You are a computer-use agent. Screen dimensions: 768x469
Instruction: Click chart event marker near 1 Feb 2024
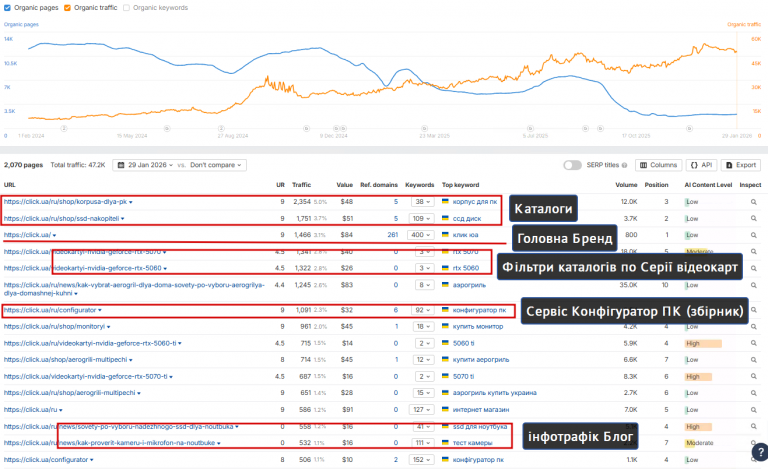point(64,128)
